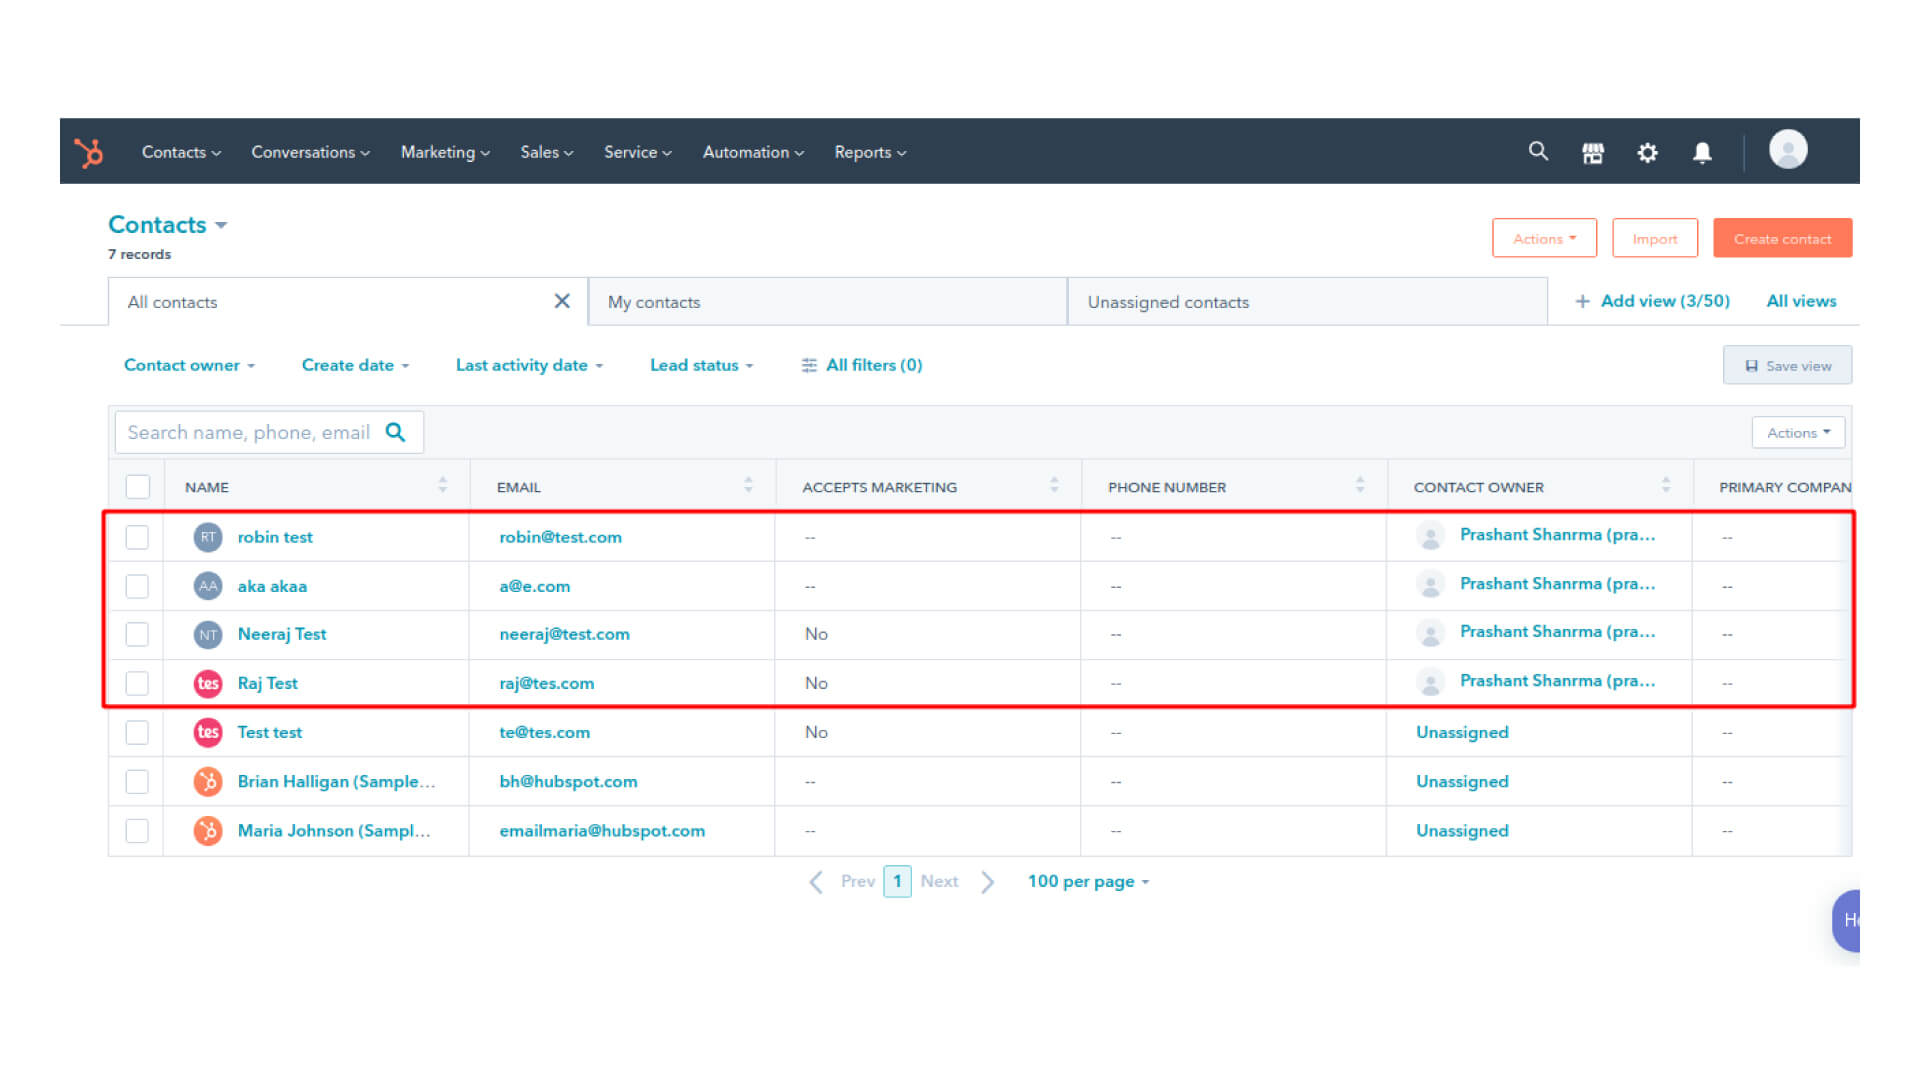
Task: Click the contact search magnifier icon
Action: (x=396, y=432)
